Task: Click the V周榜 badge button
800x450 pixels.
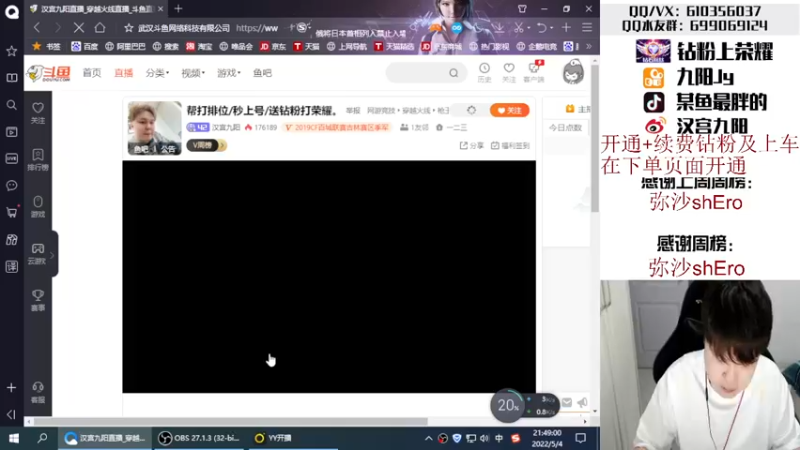Action: coord(207,145)
